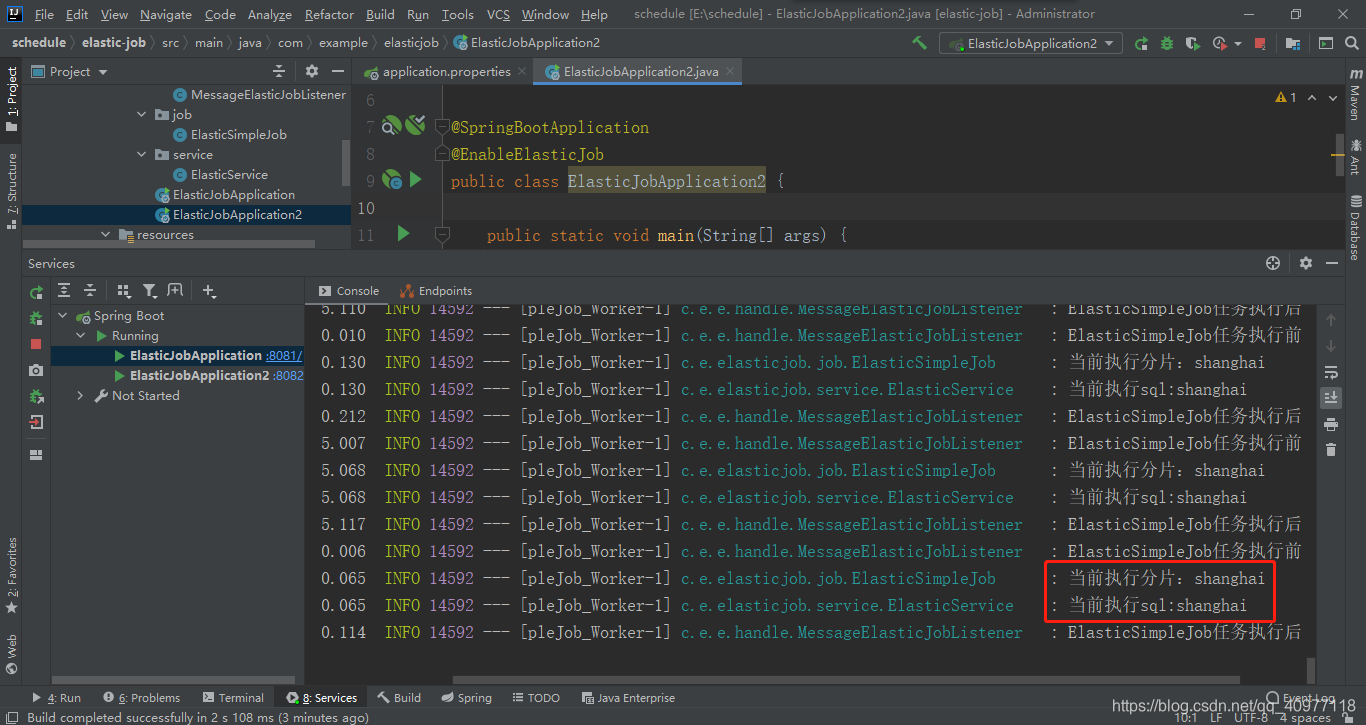Select ElasticJobApplication2 in the Services tree
This screenshot has width=1366, height=725.
point(199,376)
